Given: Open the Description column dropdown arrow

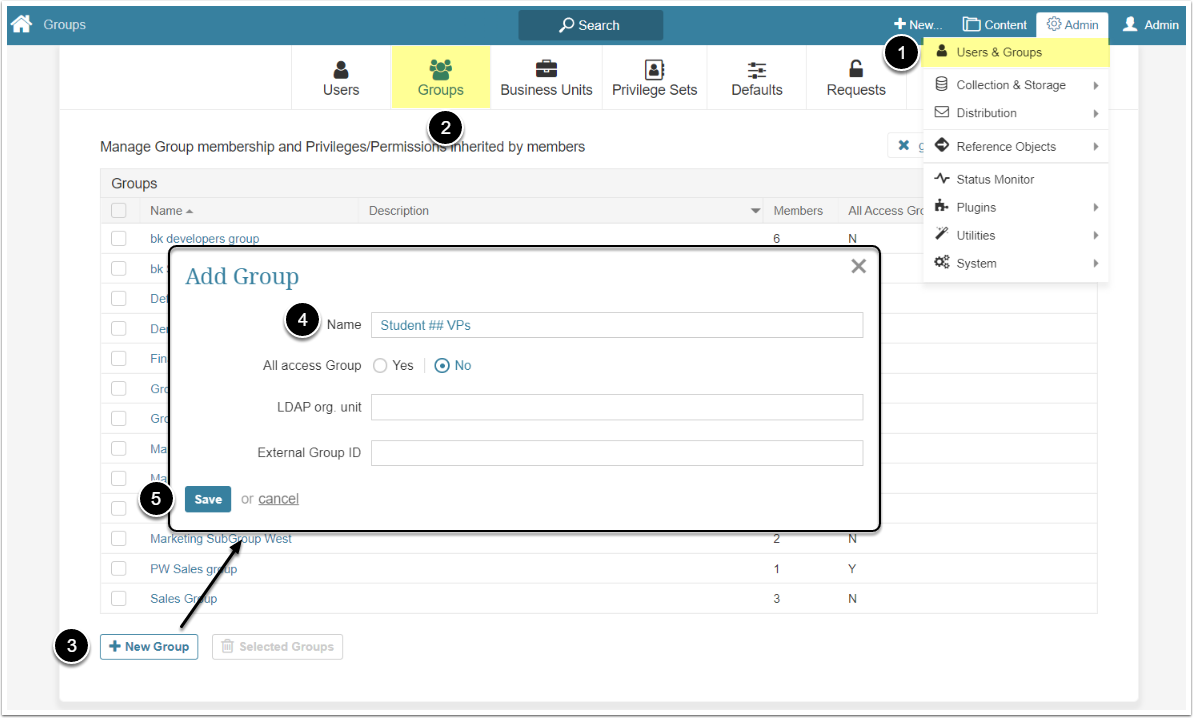Looking at the screenshot, I should click(x=756, y=211).
